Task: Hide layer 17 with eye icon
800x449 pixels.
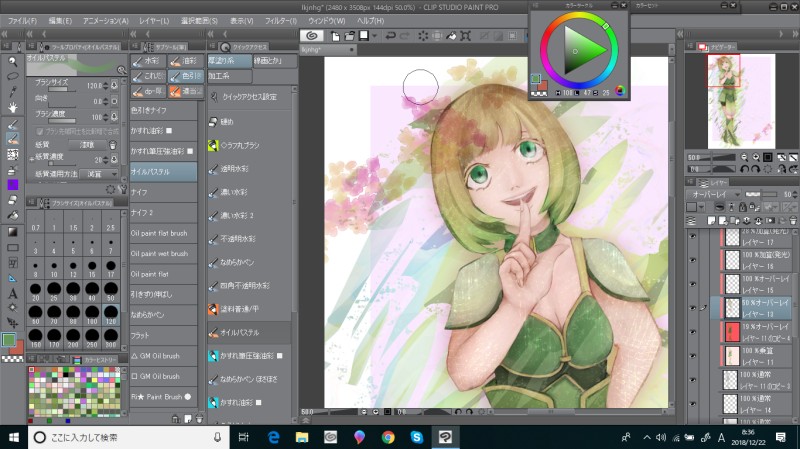Action: (692, 236)
